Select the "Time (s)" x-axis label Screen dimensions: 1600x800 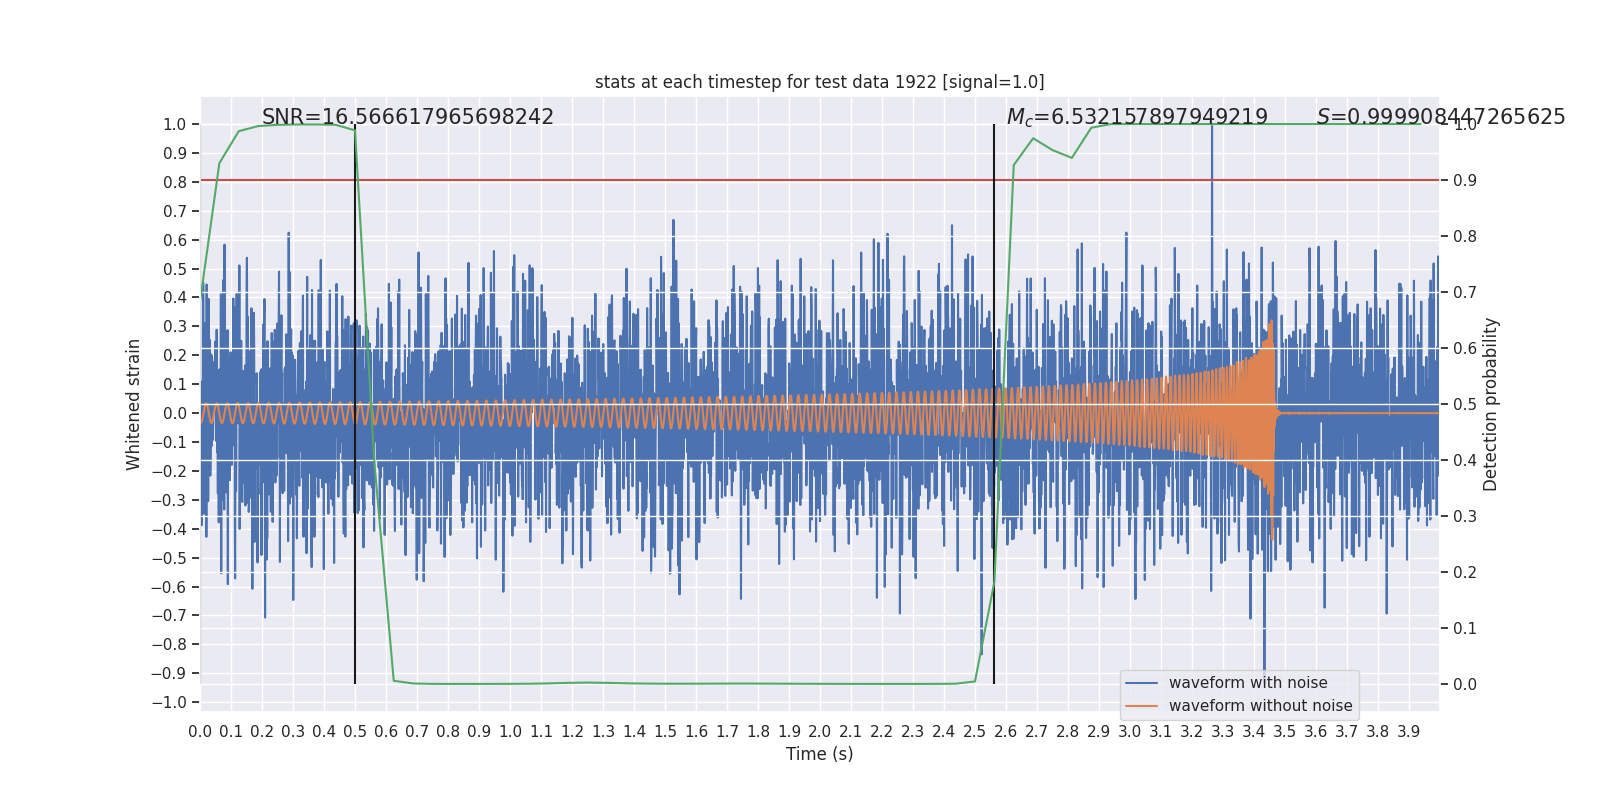819,754
